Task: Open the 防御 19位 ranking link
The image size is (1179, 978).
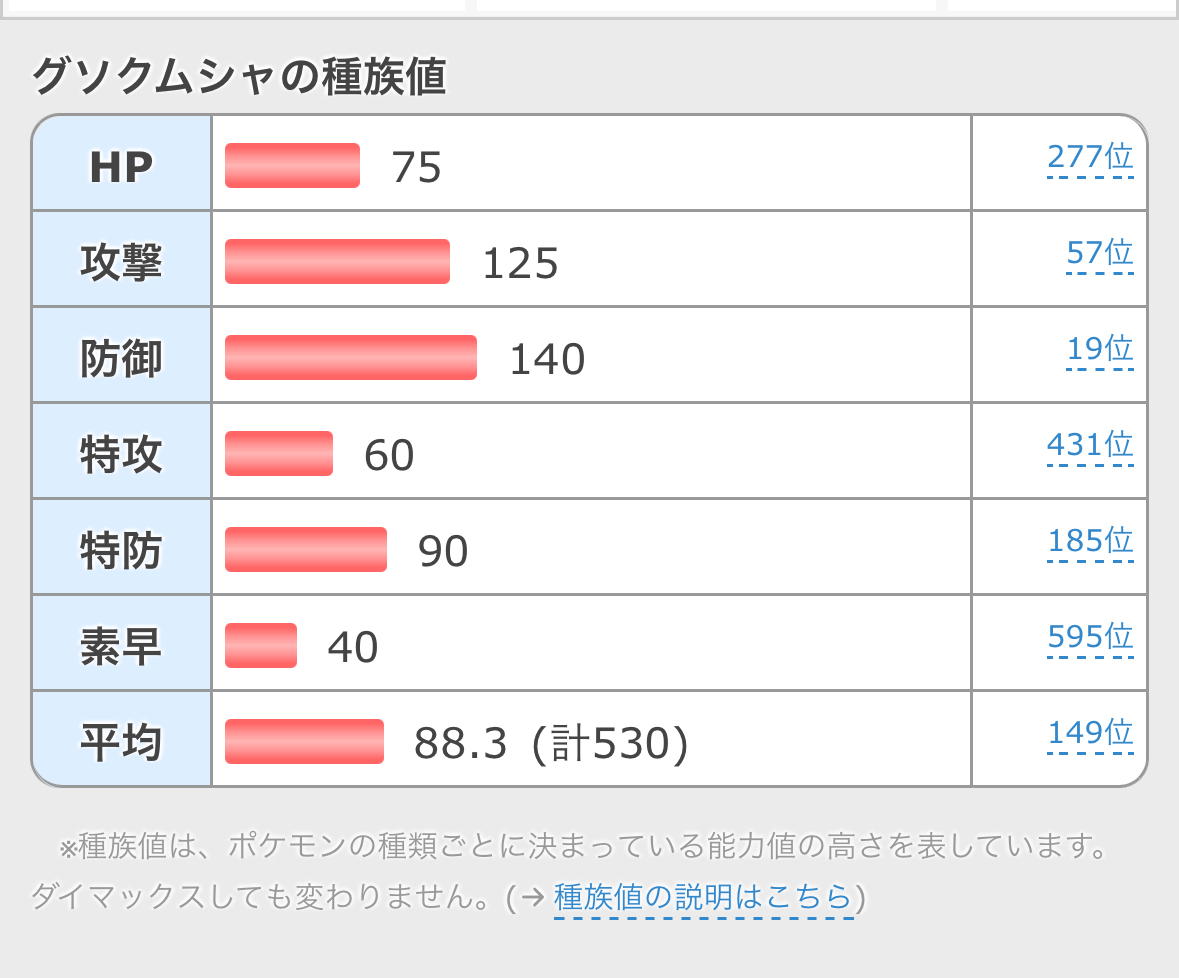Action: pyautogui.click(x=1099, y=349)
